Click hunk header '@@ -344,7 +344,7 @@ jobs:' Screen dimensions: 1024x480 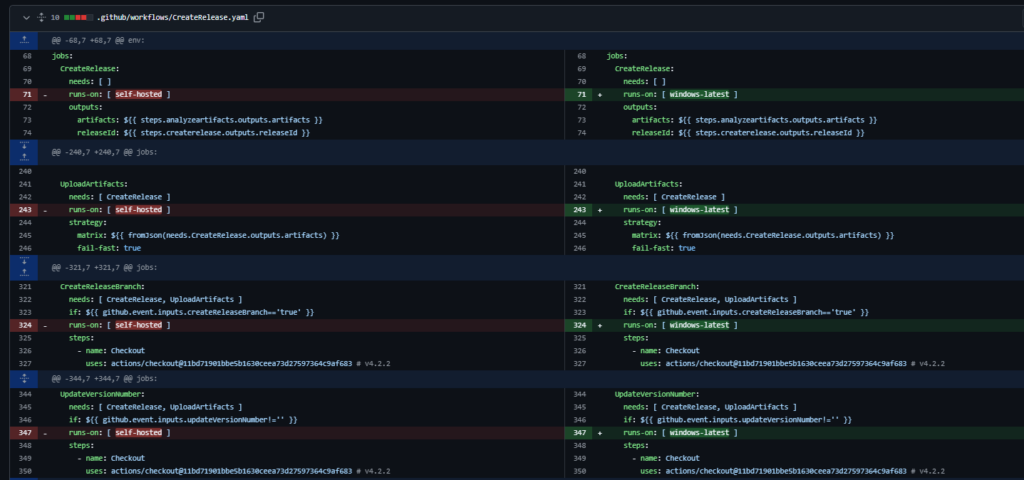(x=104, y=379)
